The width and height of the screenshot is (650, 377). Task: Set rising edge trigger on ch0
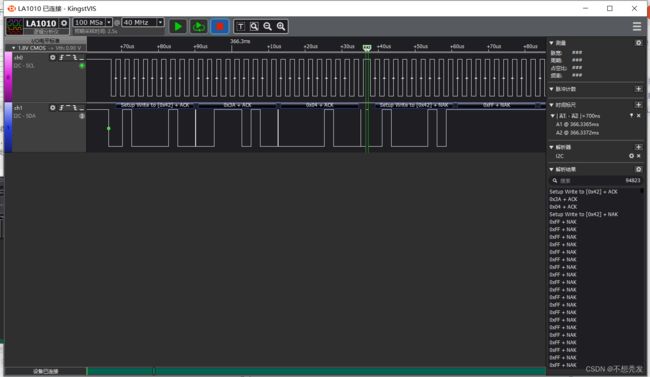61,58
